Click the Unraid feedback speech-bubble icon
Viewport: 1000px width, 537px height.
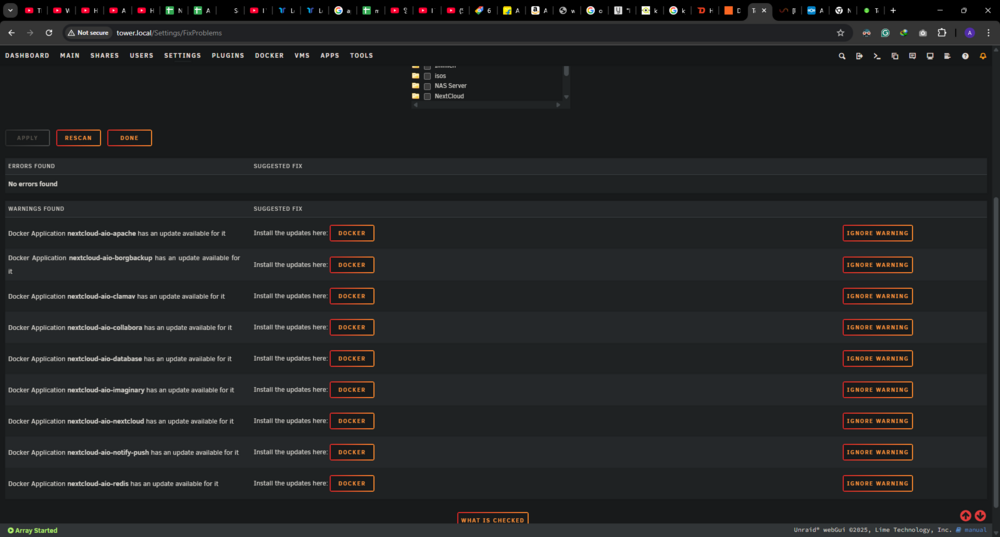pos(913,56)
